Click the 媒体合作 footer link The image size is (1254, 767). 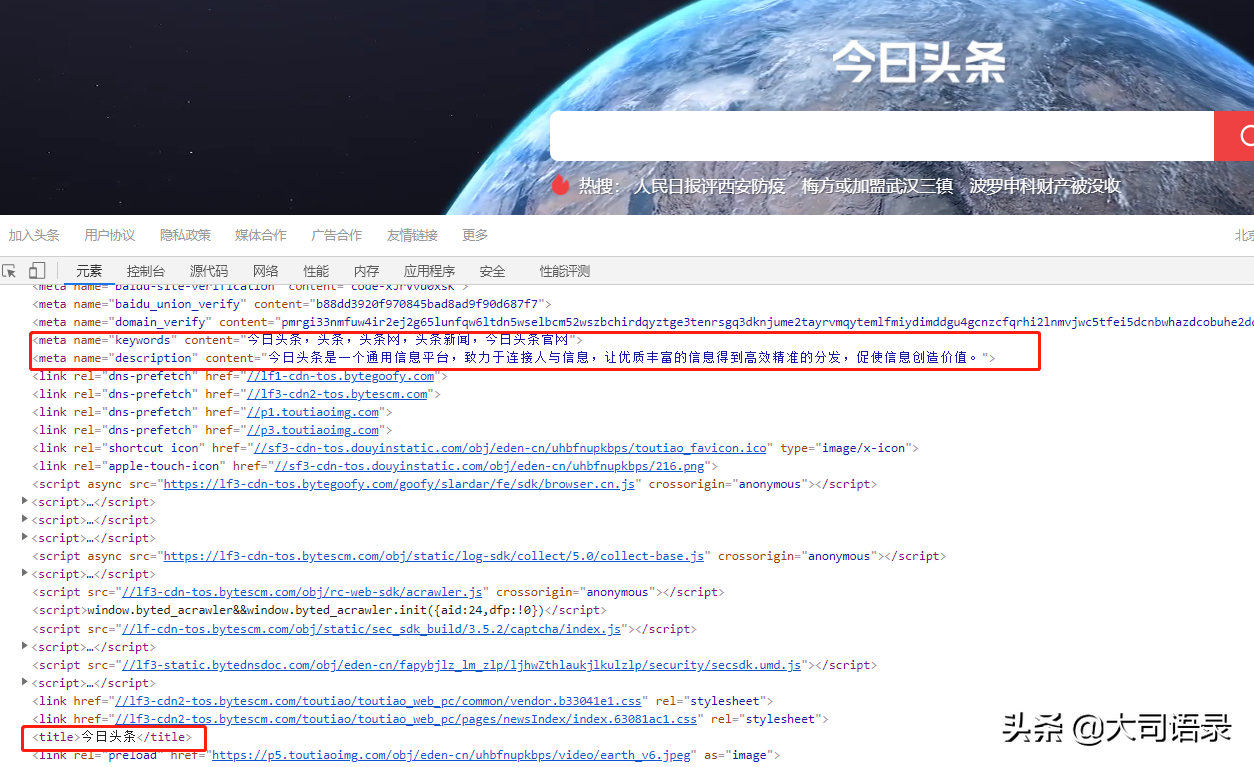click(x=261, y=235)
